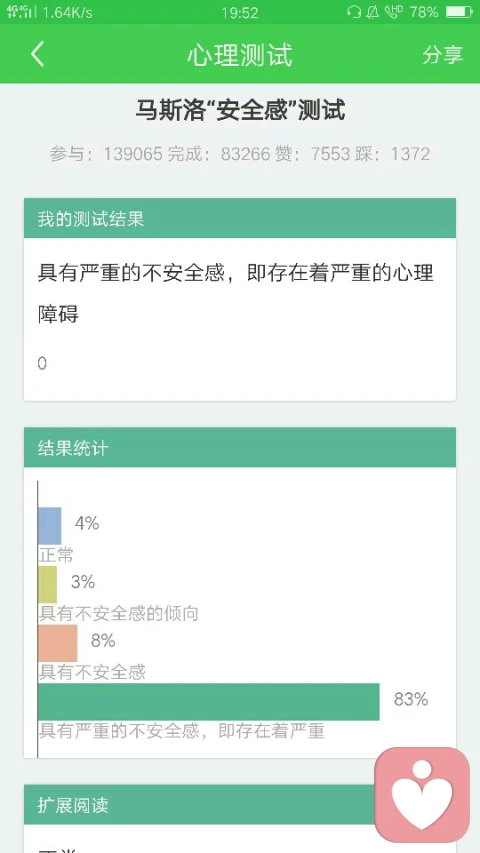Click the blue 4% 正常 bar
480x853 pixels.
[50, 526]
